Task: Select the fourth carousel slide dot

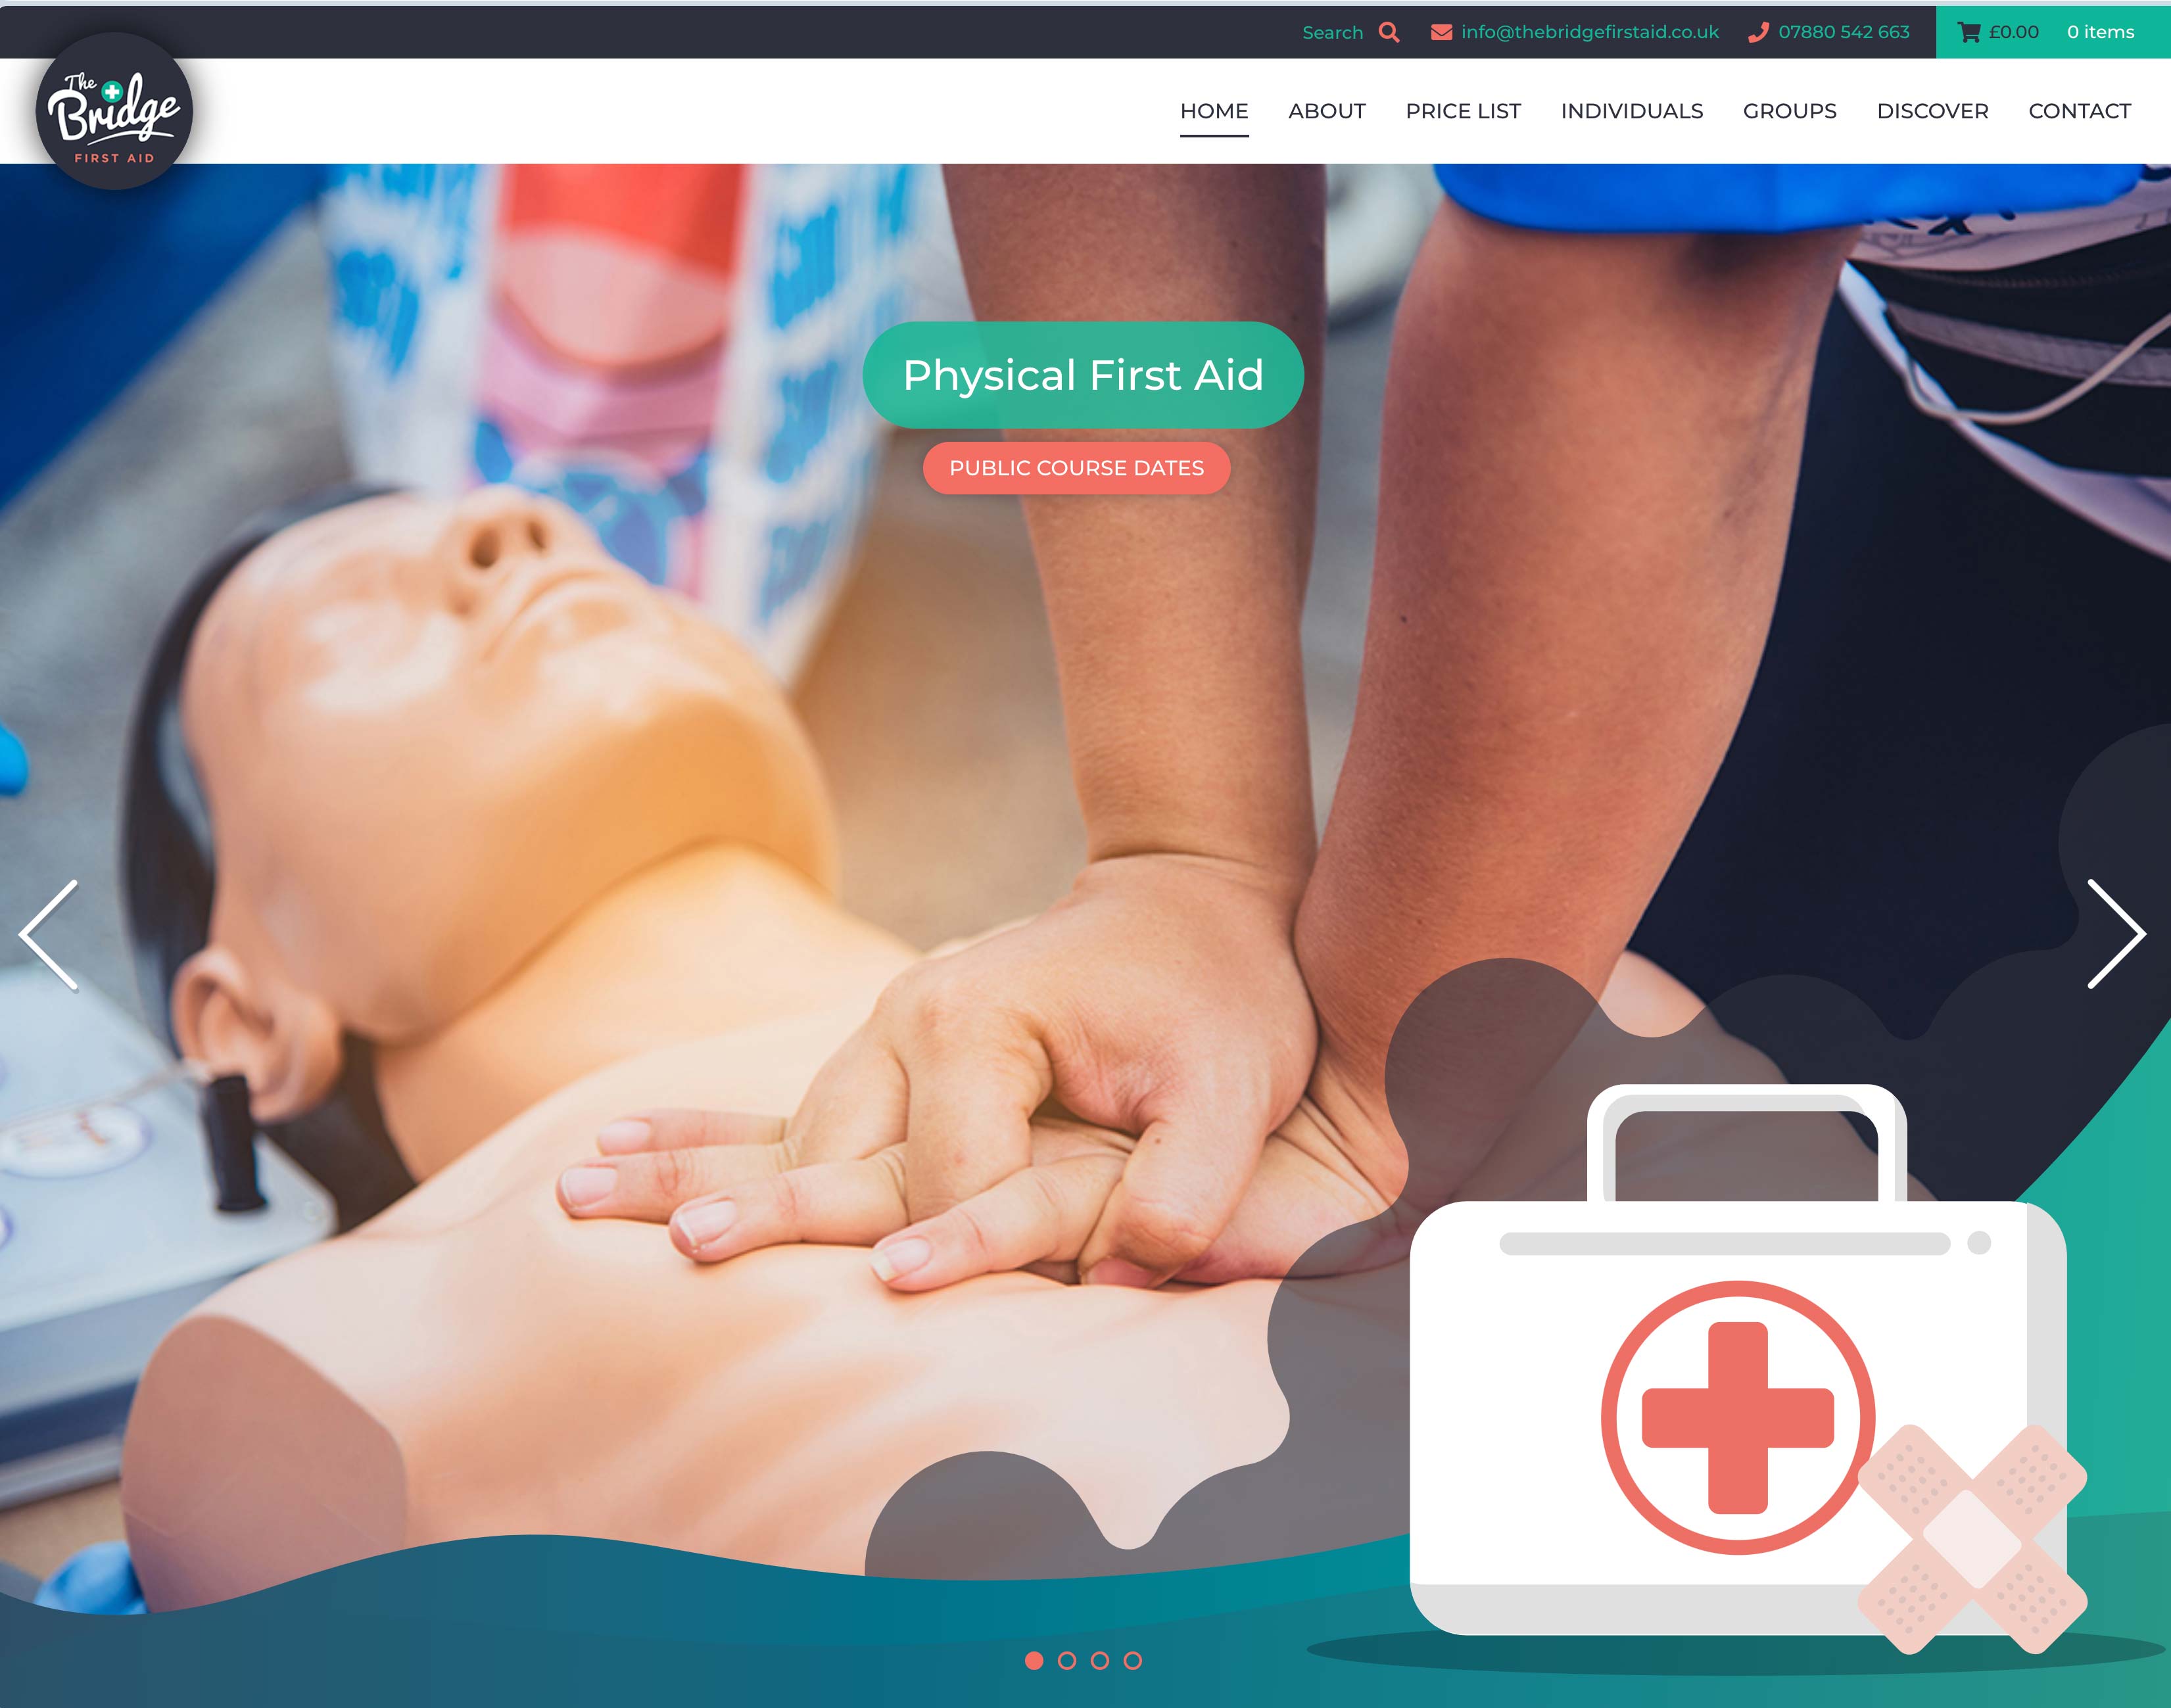Action: pos(1133,1660)
